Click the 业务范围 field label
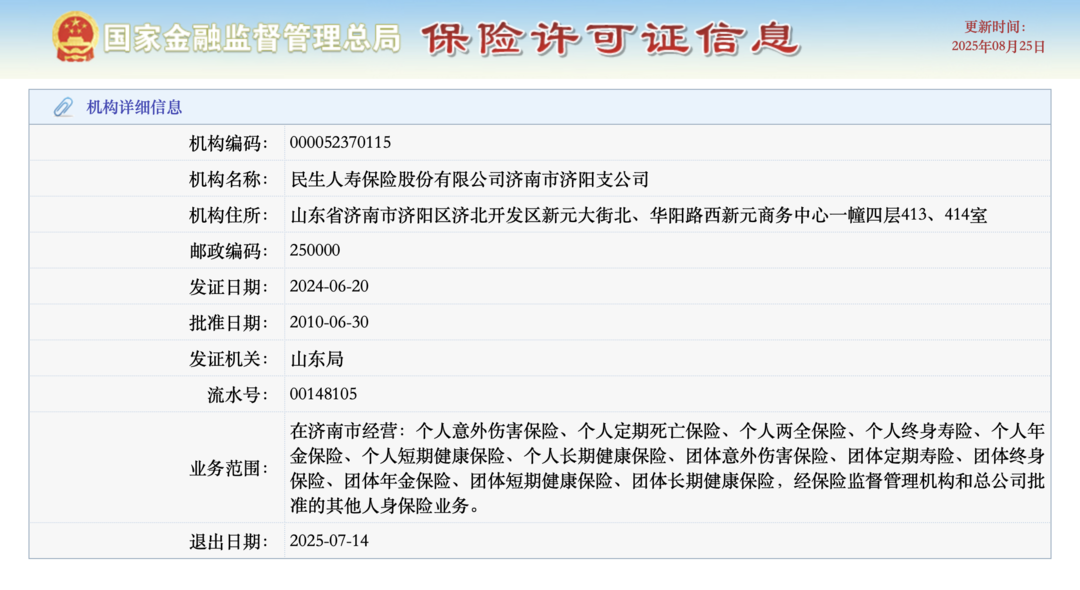 tap(228, 468)
